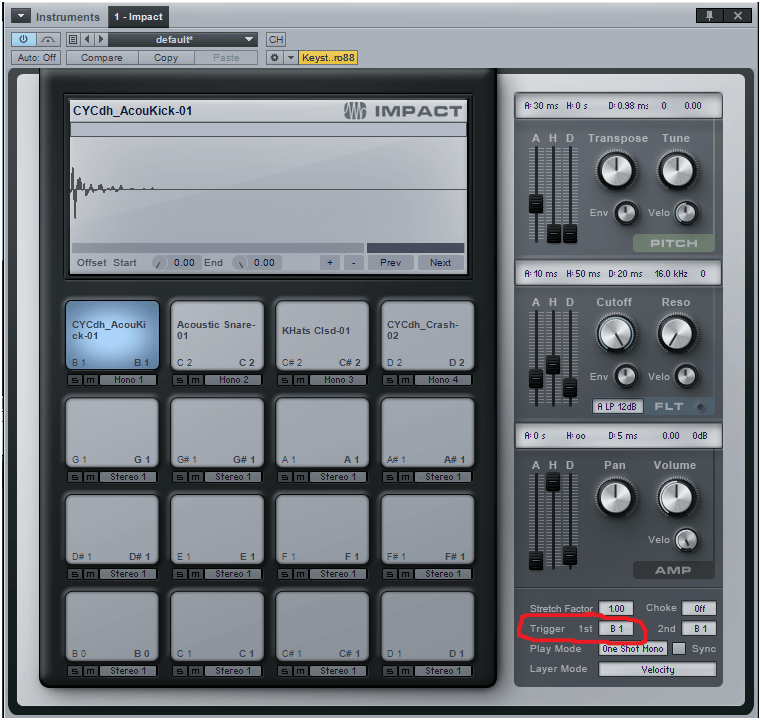Image resolution: width=761 pixels, height=720 pixels.
Task: Go to previous preset with left arrow
Action: pyautogui.click(x=87, y=39)
